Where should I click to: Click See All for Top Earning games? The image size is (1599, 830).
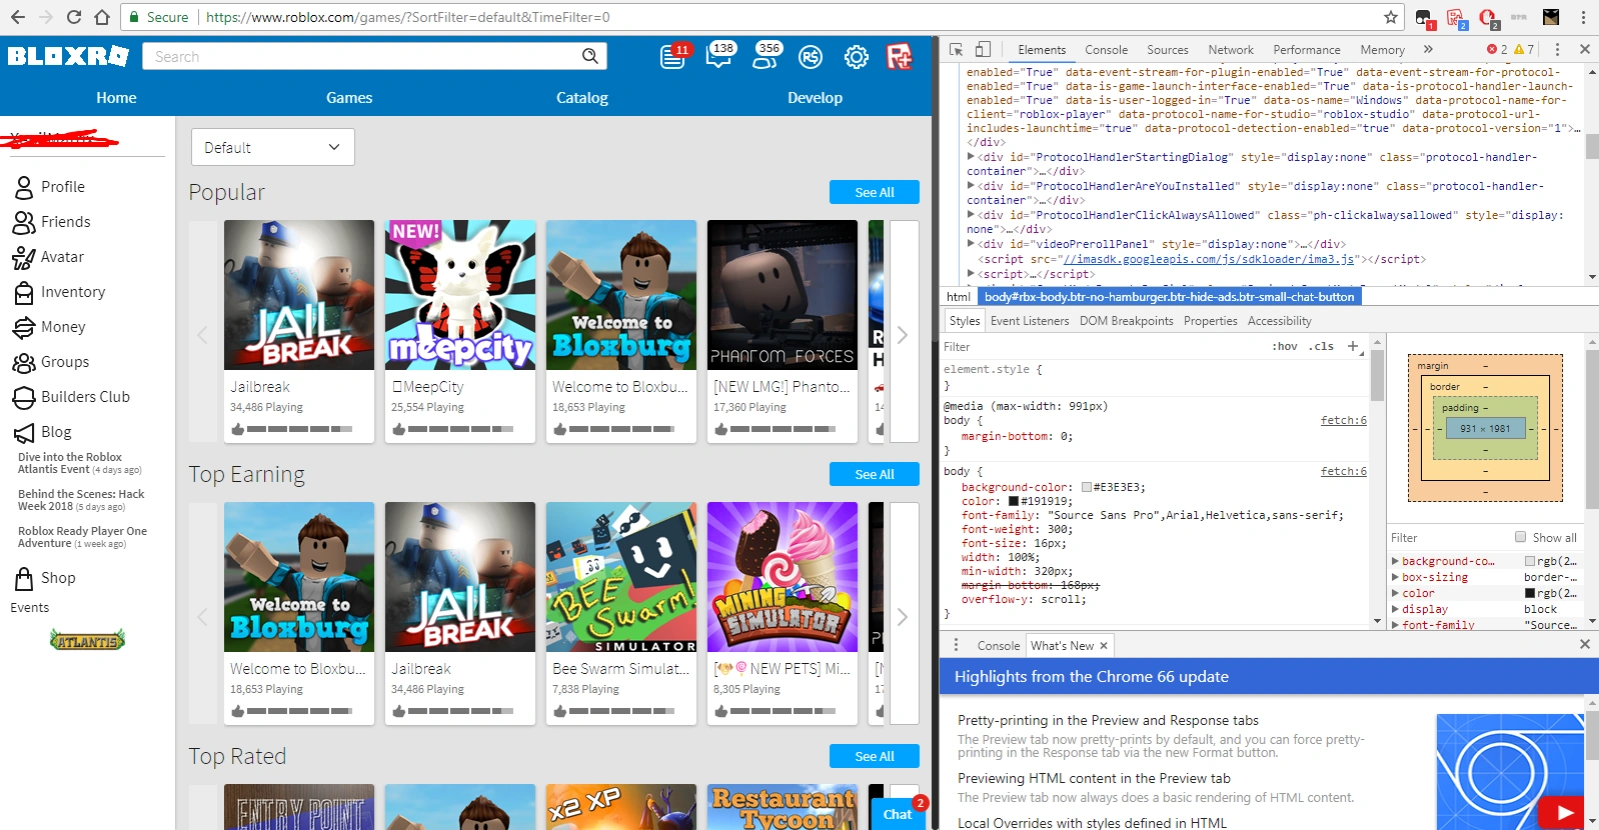click(874, 474)
